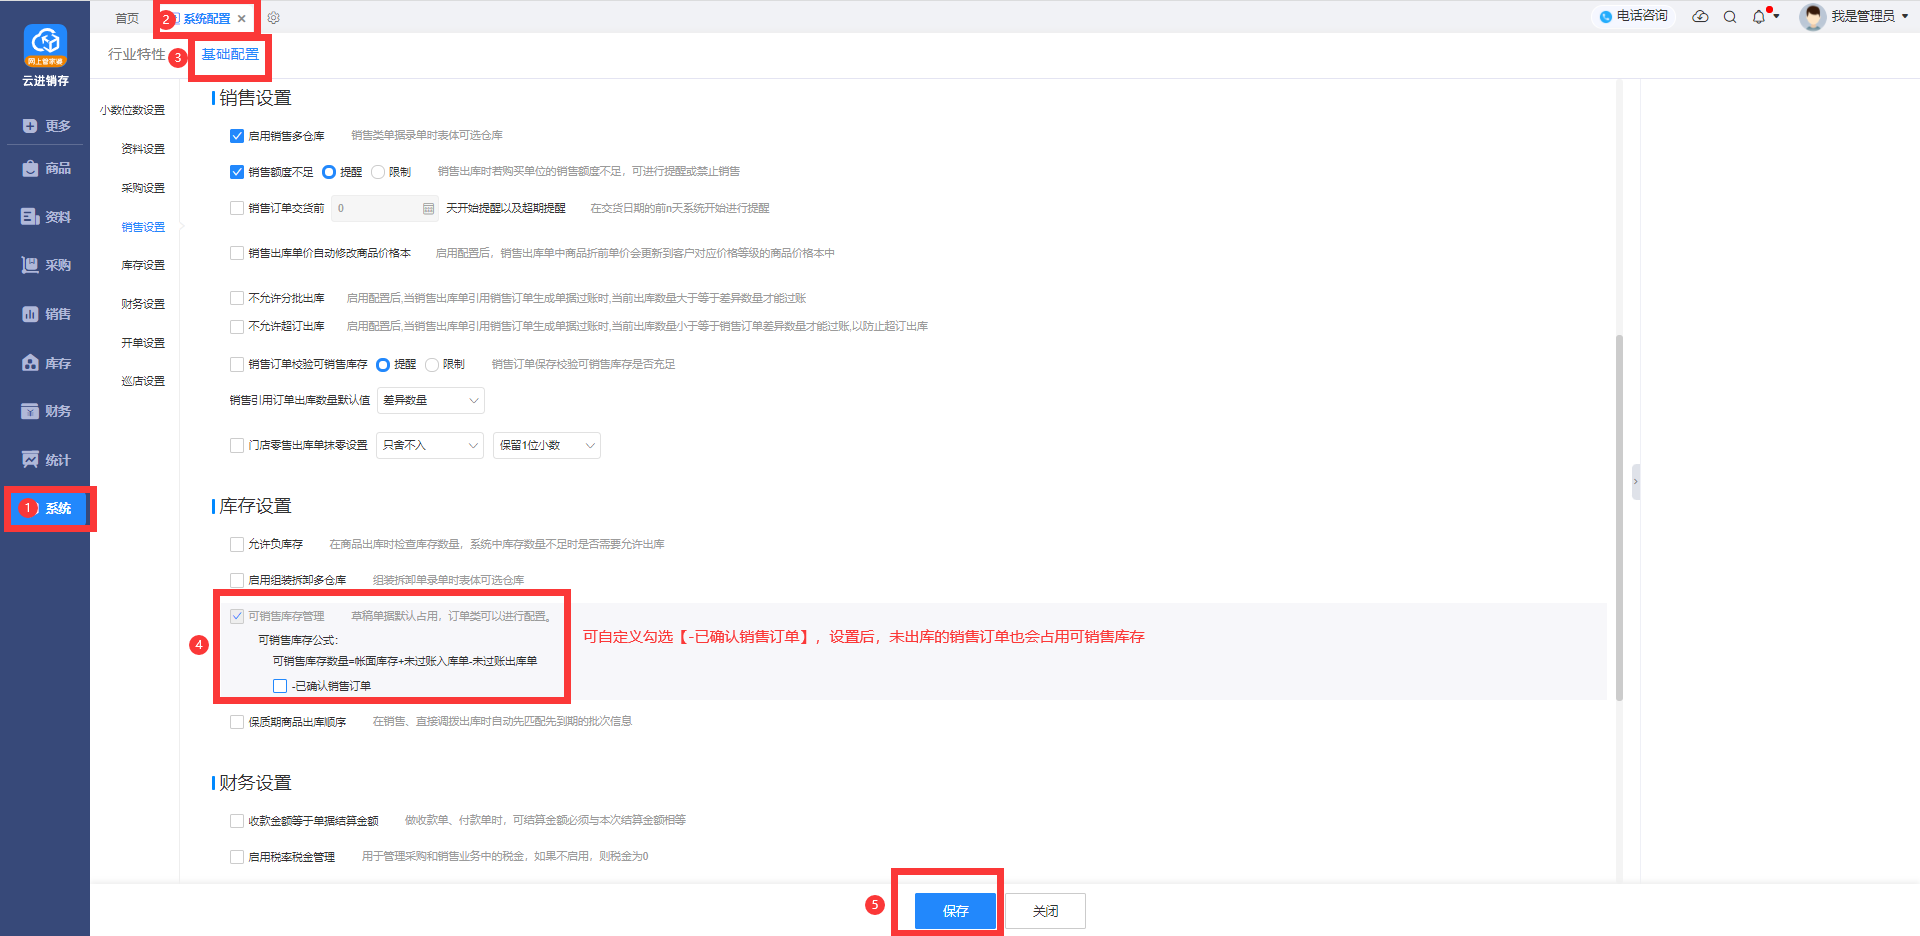Uncheck 启用销售多仓库 checkbox

(x=237, y=136)
